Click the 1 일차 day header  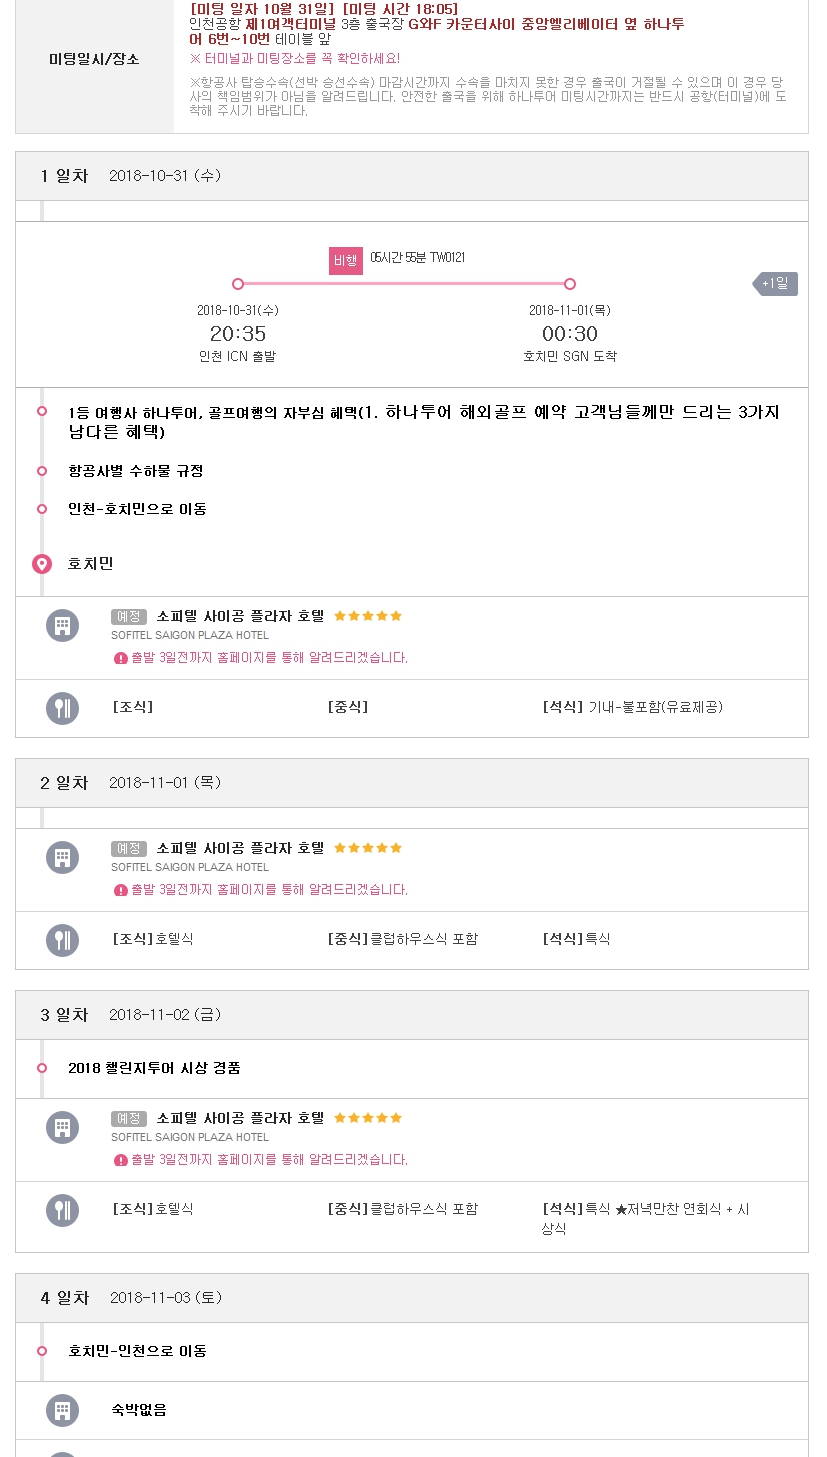coord(64,176)
